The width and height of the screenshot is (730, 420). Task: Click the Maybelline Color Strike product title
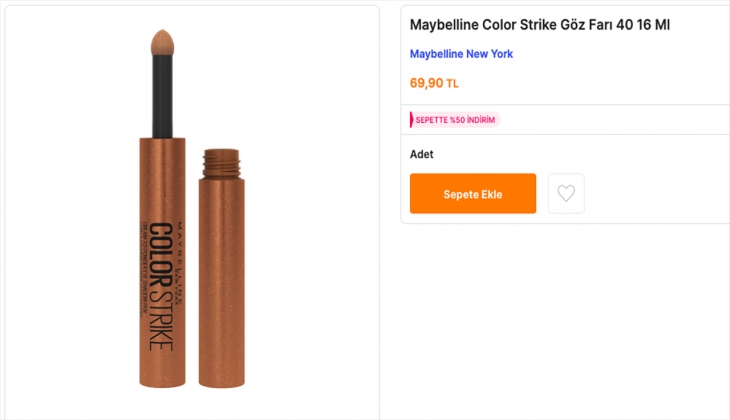(x=539, y=24)
